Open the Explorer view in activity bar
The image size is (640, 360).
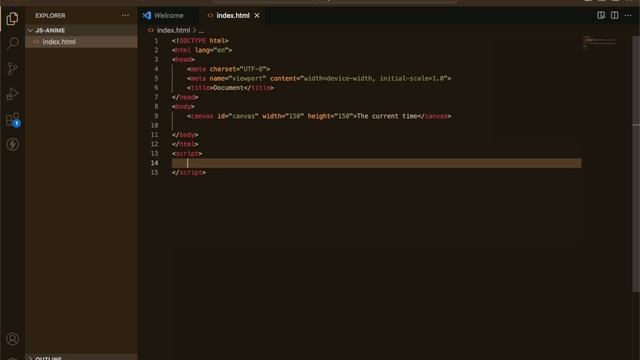pos(12,18)
